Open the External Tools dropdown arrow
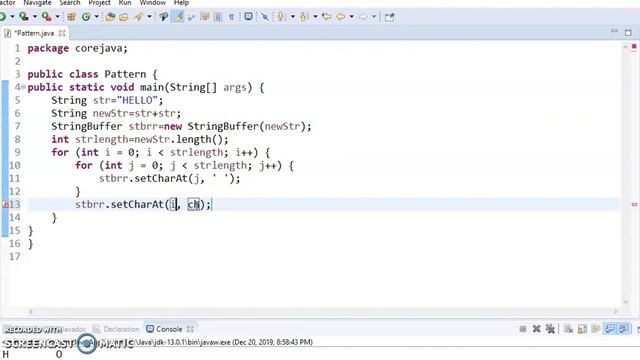Image resolution: width=640 pixels, height=360 pixels. click(58, 17)
